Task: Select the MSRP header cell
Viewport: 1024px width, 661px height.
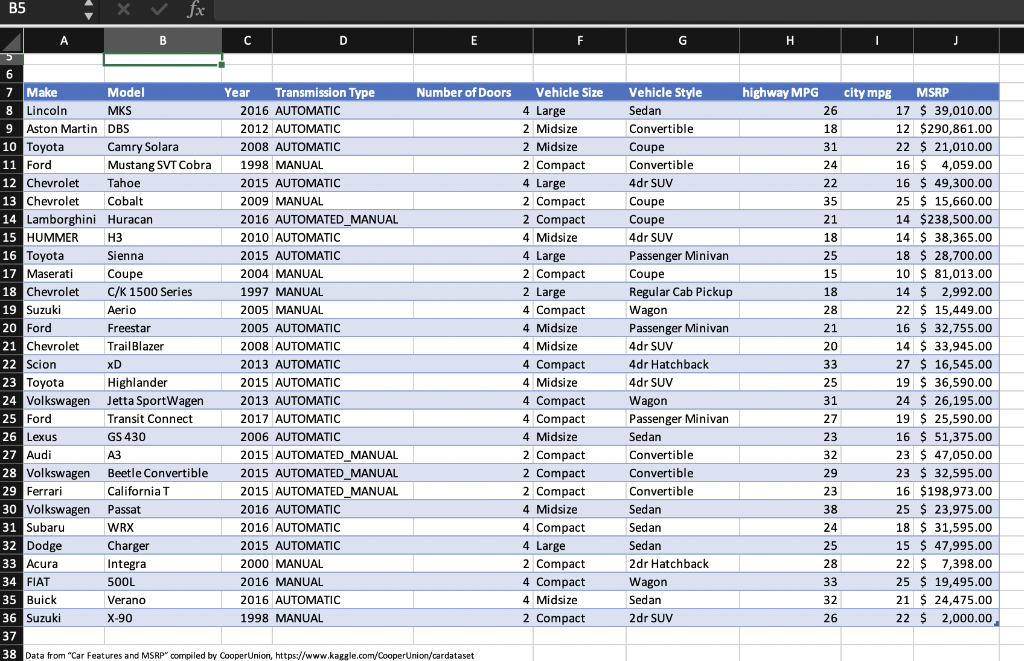Action: click(955, 92)
